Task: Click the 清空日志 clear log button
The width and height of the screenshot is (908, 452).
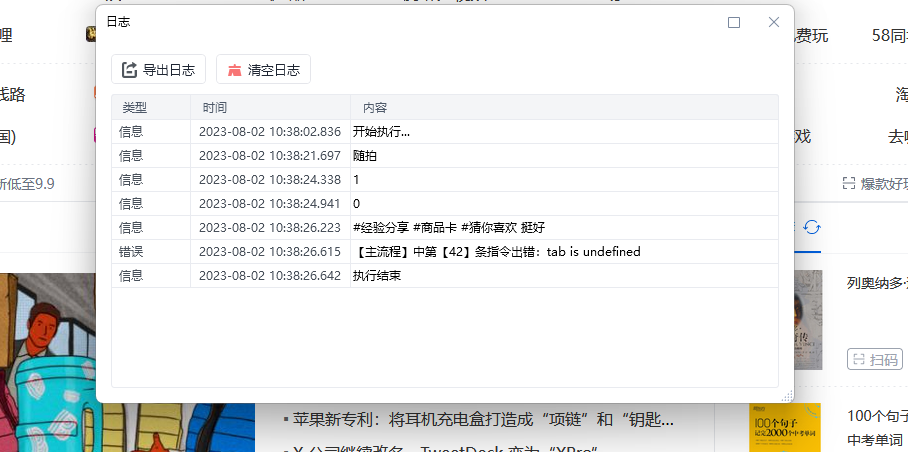Action: (263, 69)
